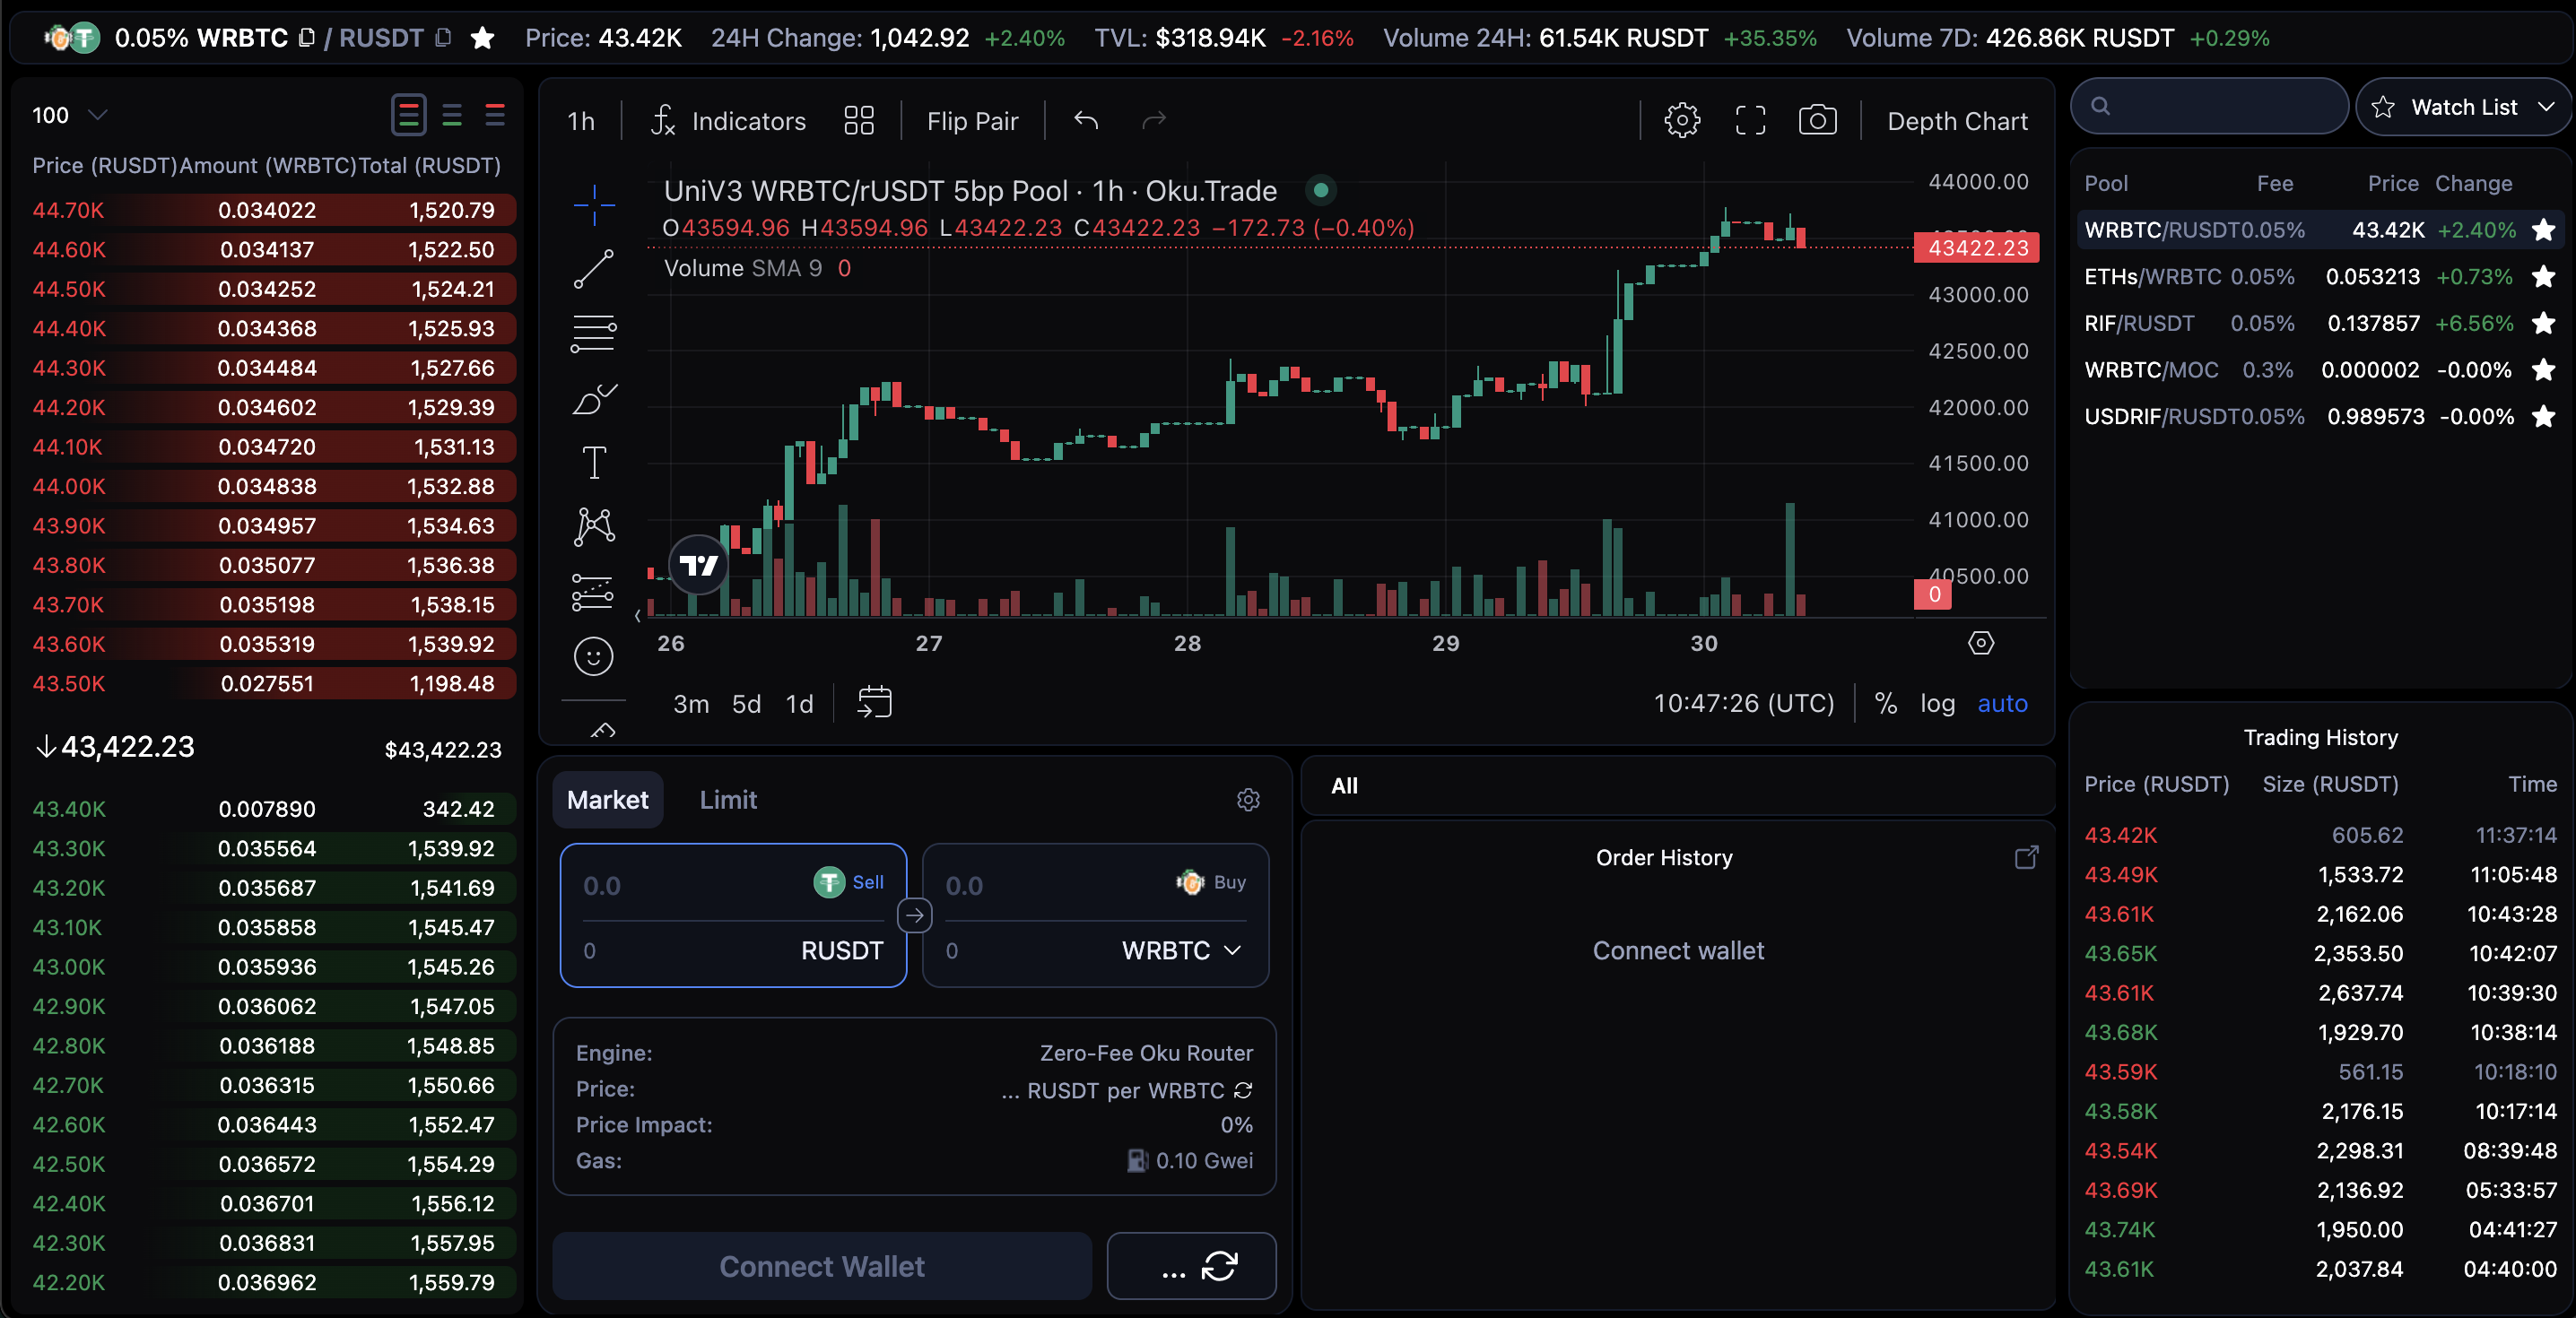Select the All orders tab
The image size is (2576, 1318).
tap(1344, 786)
